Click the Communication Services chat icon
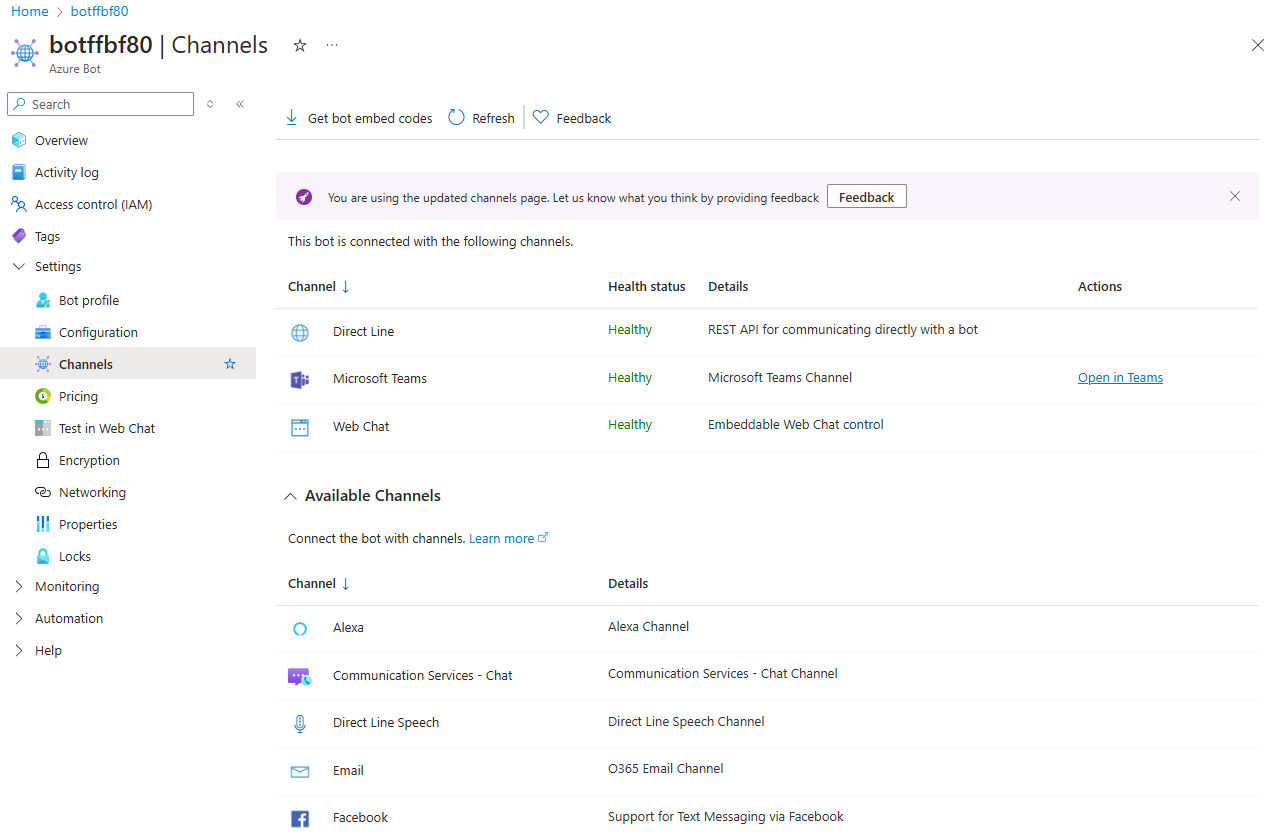The image size is (1272, 835). click(300, 676)
